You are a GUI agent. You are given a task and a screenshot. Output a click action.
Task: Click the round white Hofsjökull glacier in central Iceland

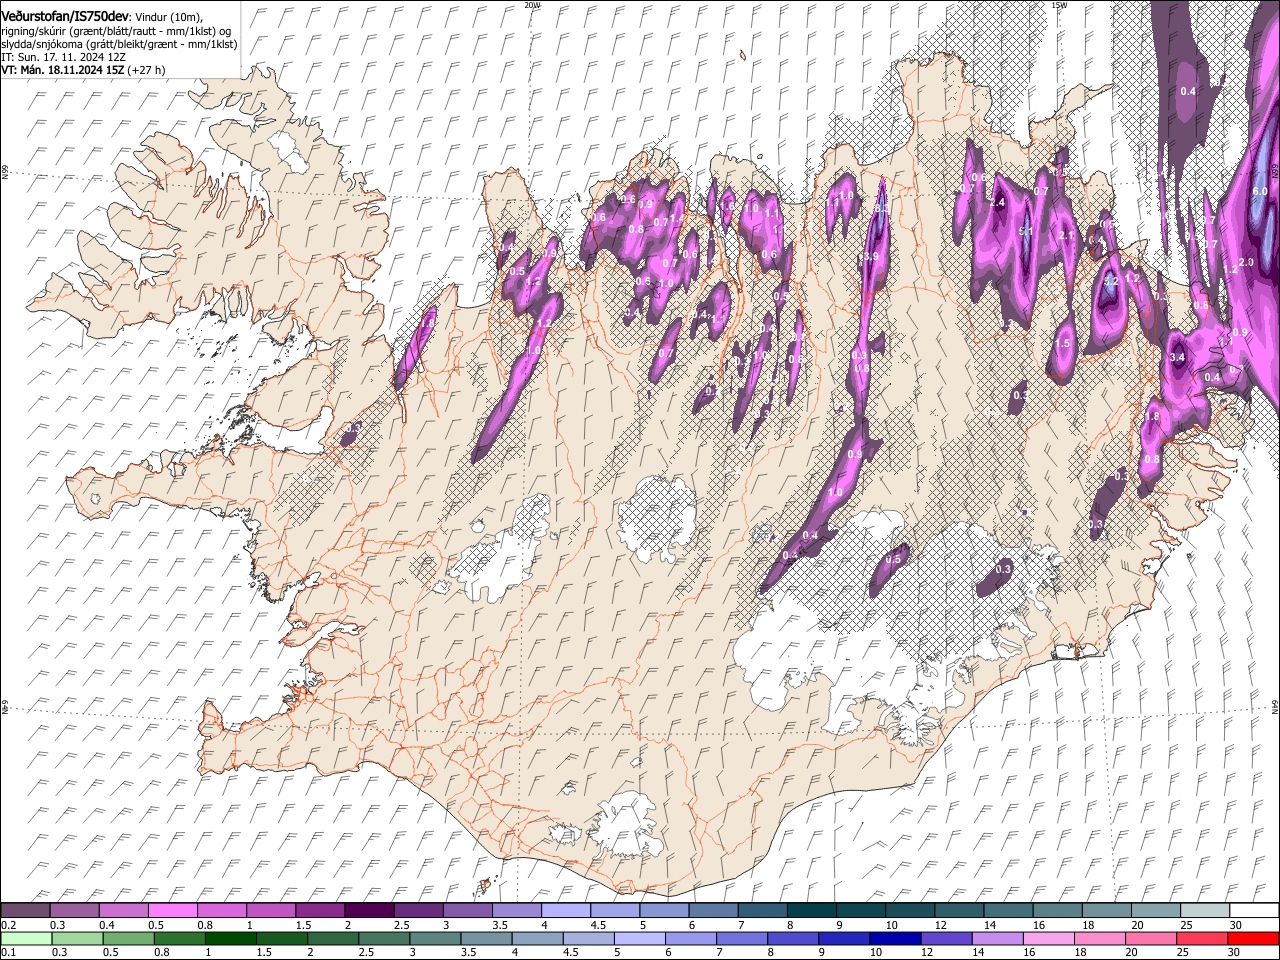click(x=657, y=518)
